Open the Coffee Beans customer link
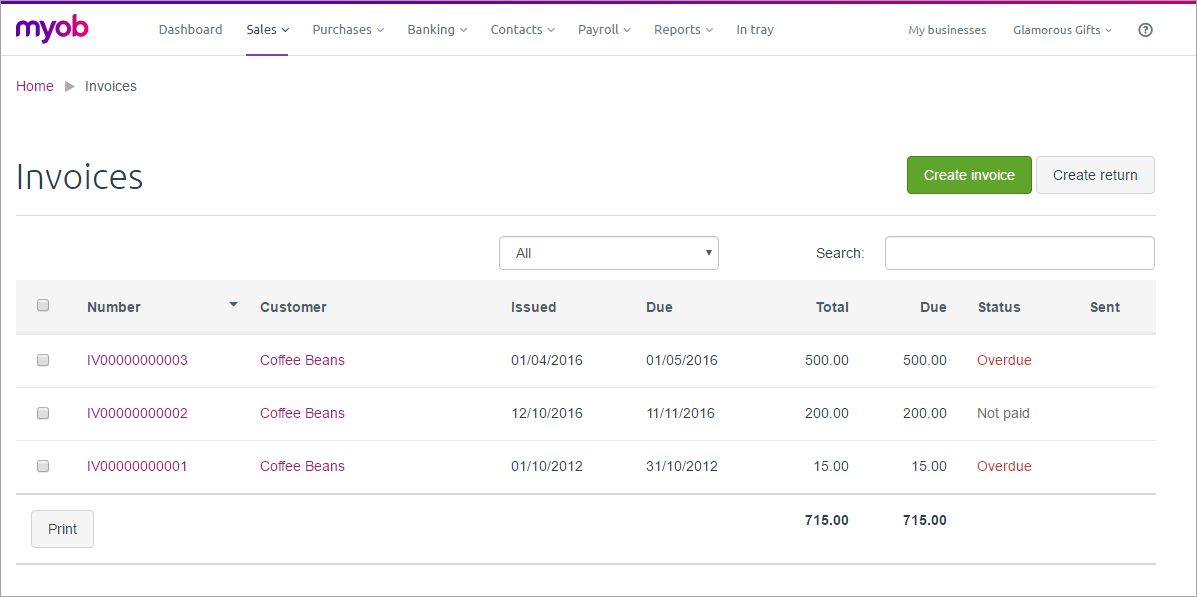The image size is (1197, 597). coord(302,360)
